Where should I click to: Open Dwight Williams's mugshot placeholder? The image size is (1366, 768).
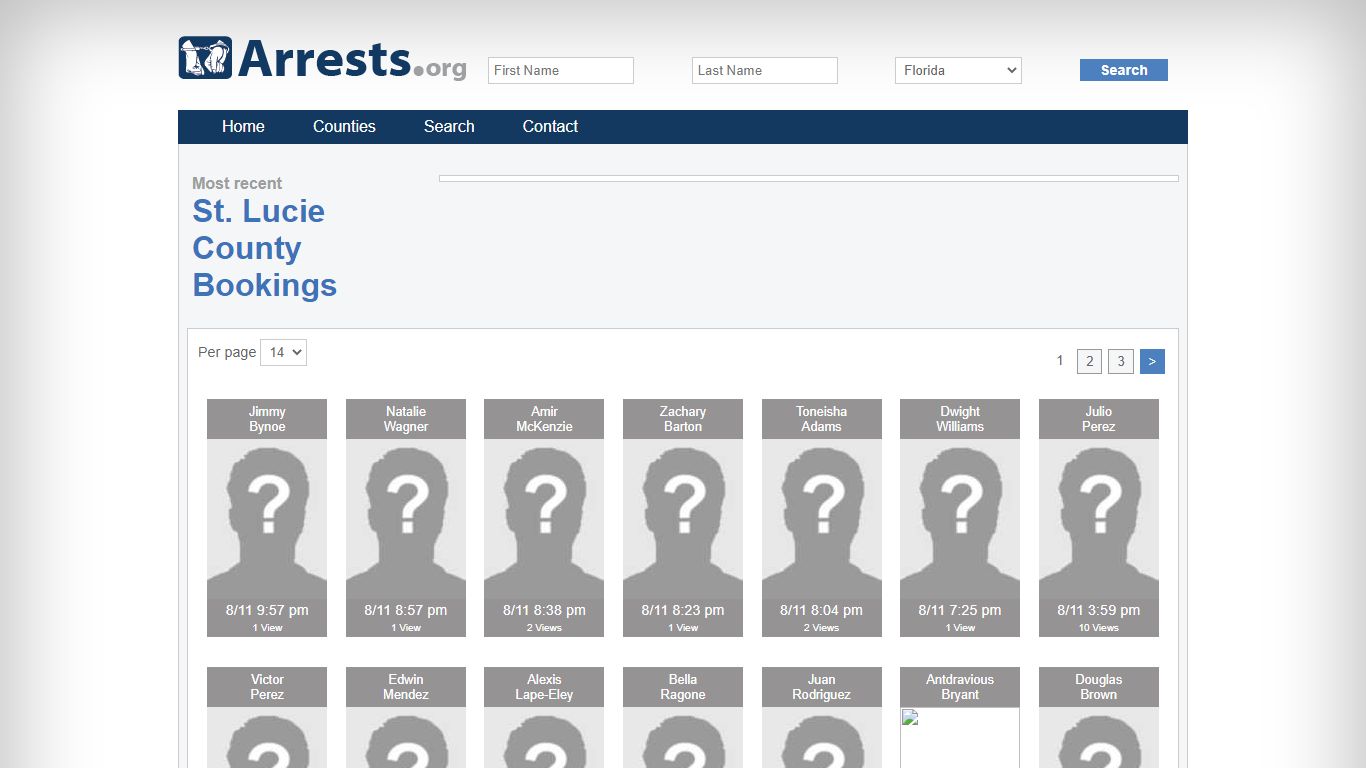pyautogui.click(x=960, y=518)
